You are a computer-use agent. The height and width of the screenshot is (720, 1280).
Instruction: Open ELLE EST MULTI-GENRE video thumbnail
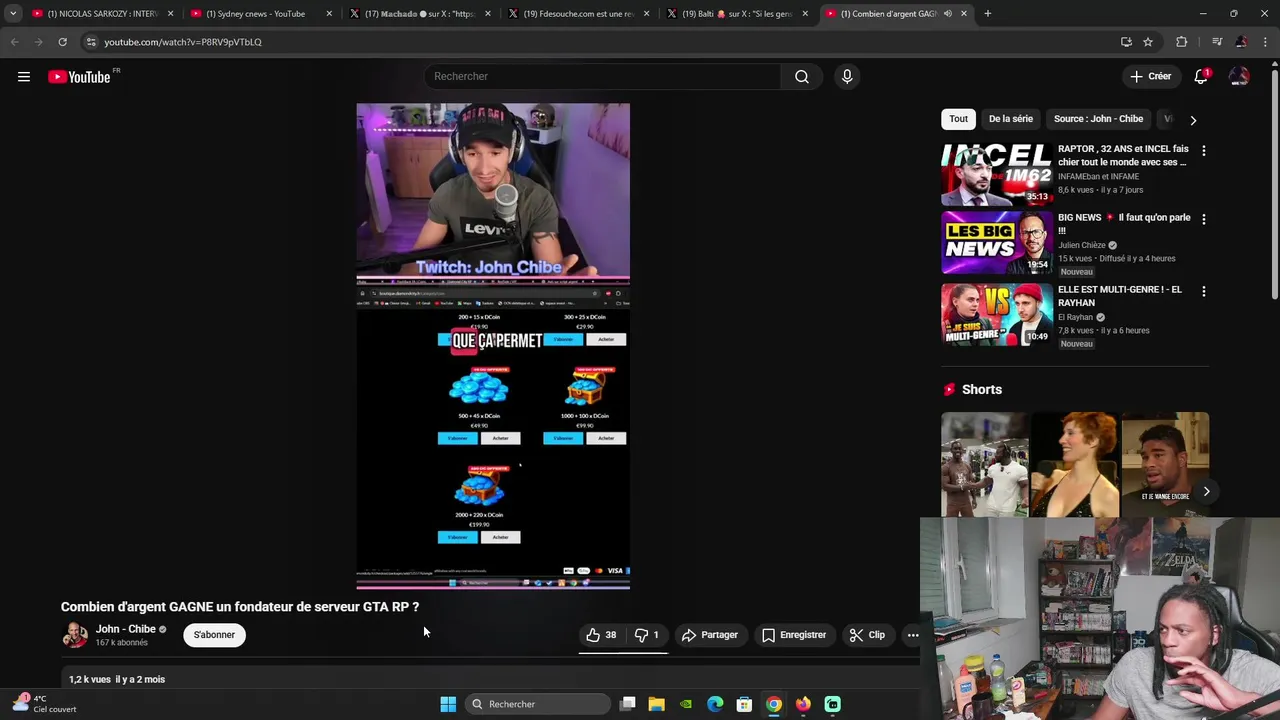point(996,314)
